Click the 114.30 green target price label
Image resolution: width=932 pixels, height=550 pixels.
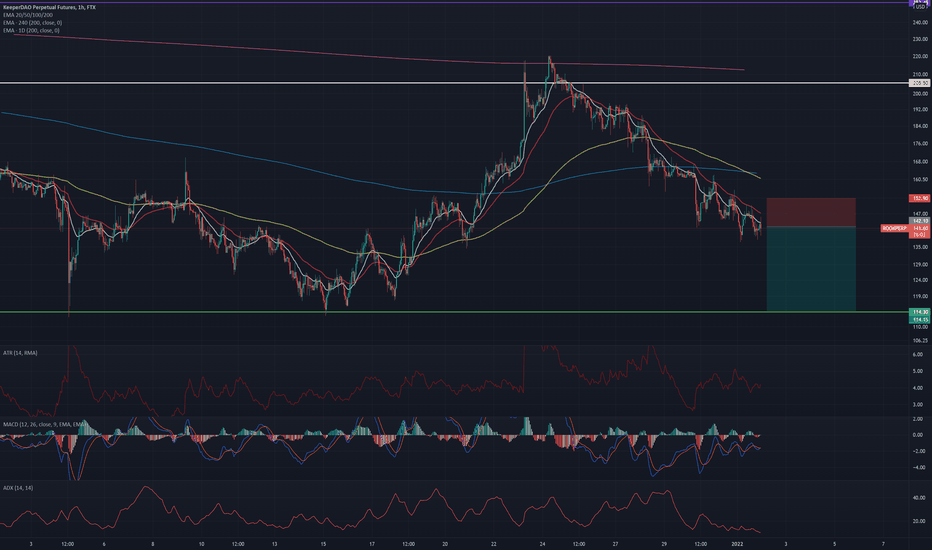tap(920, 312)
